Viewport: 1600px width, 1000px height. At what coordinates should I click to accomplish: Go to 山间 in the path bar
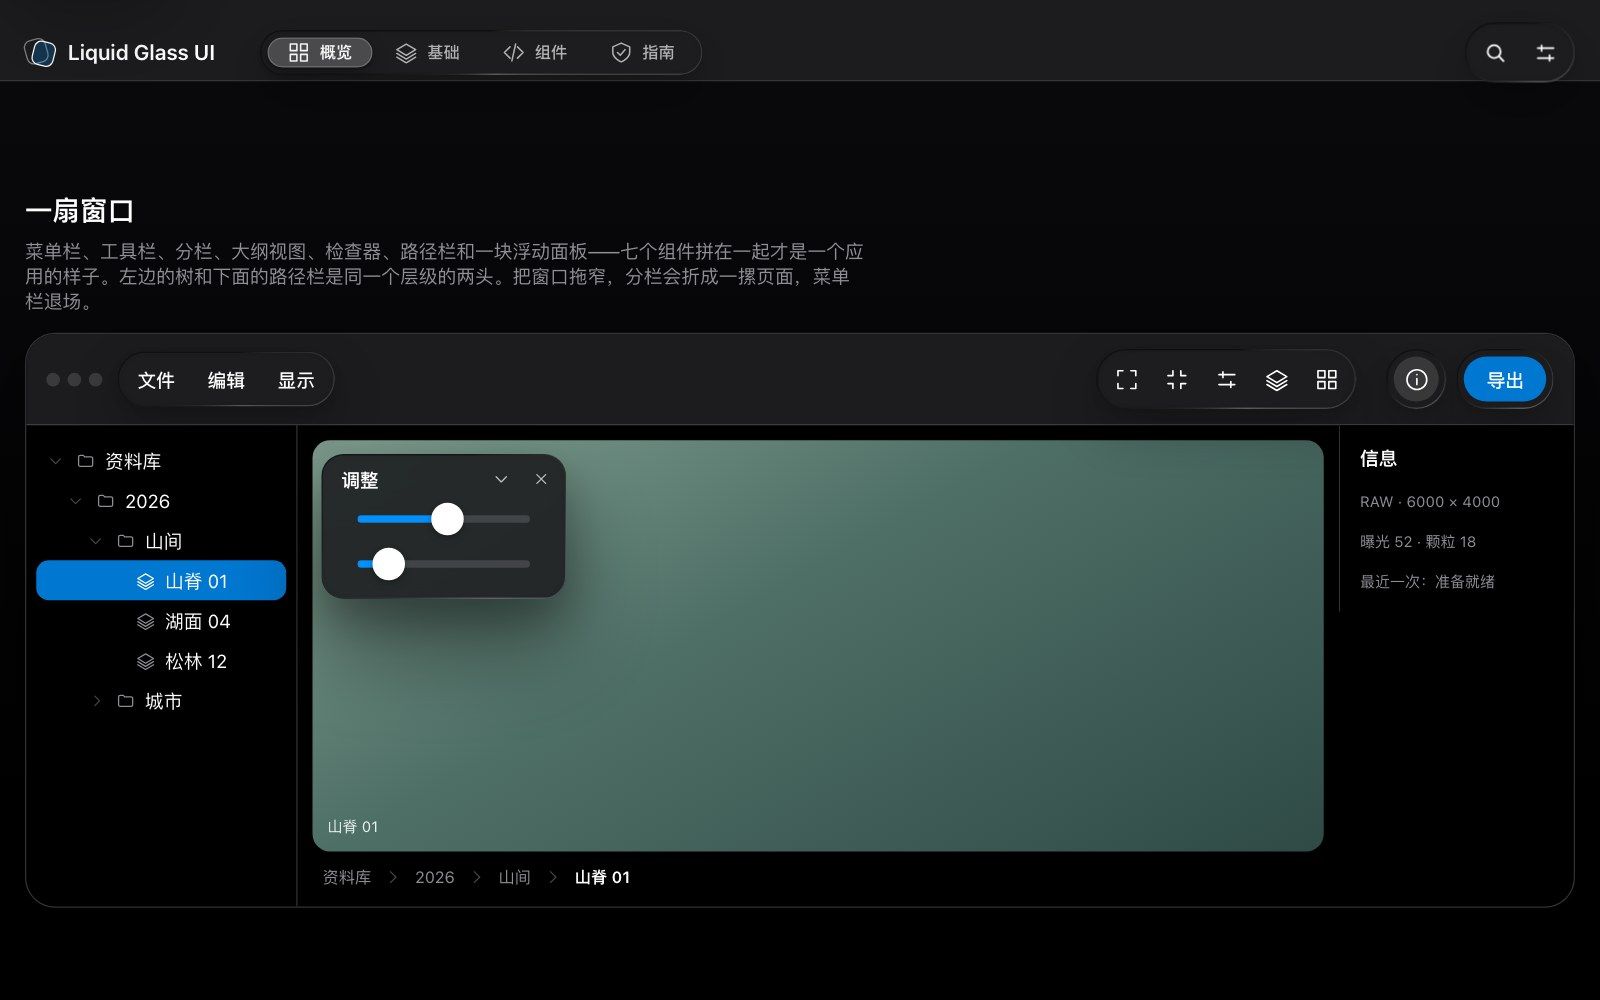click(515, 877)
